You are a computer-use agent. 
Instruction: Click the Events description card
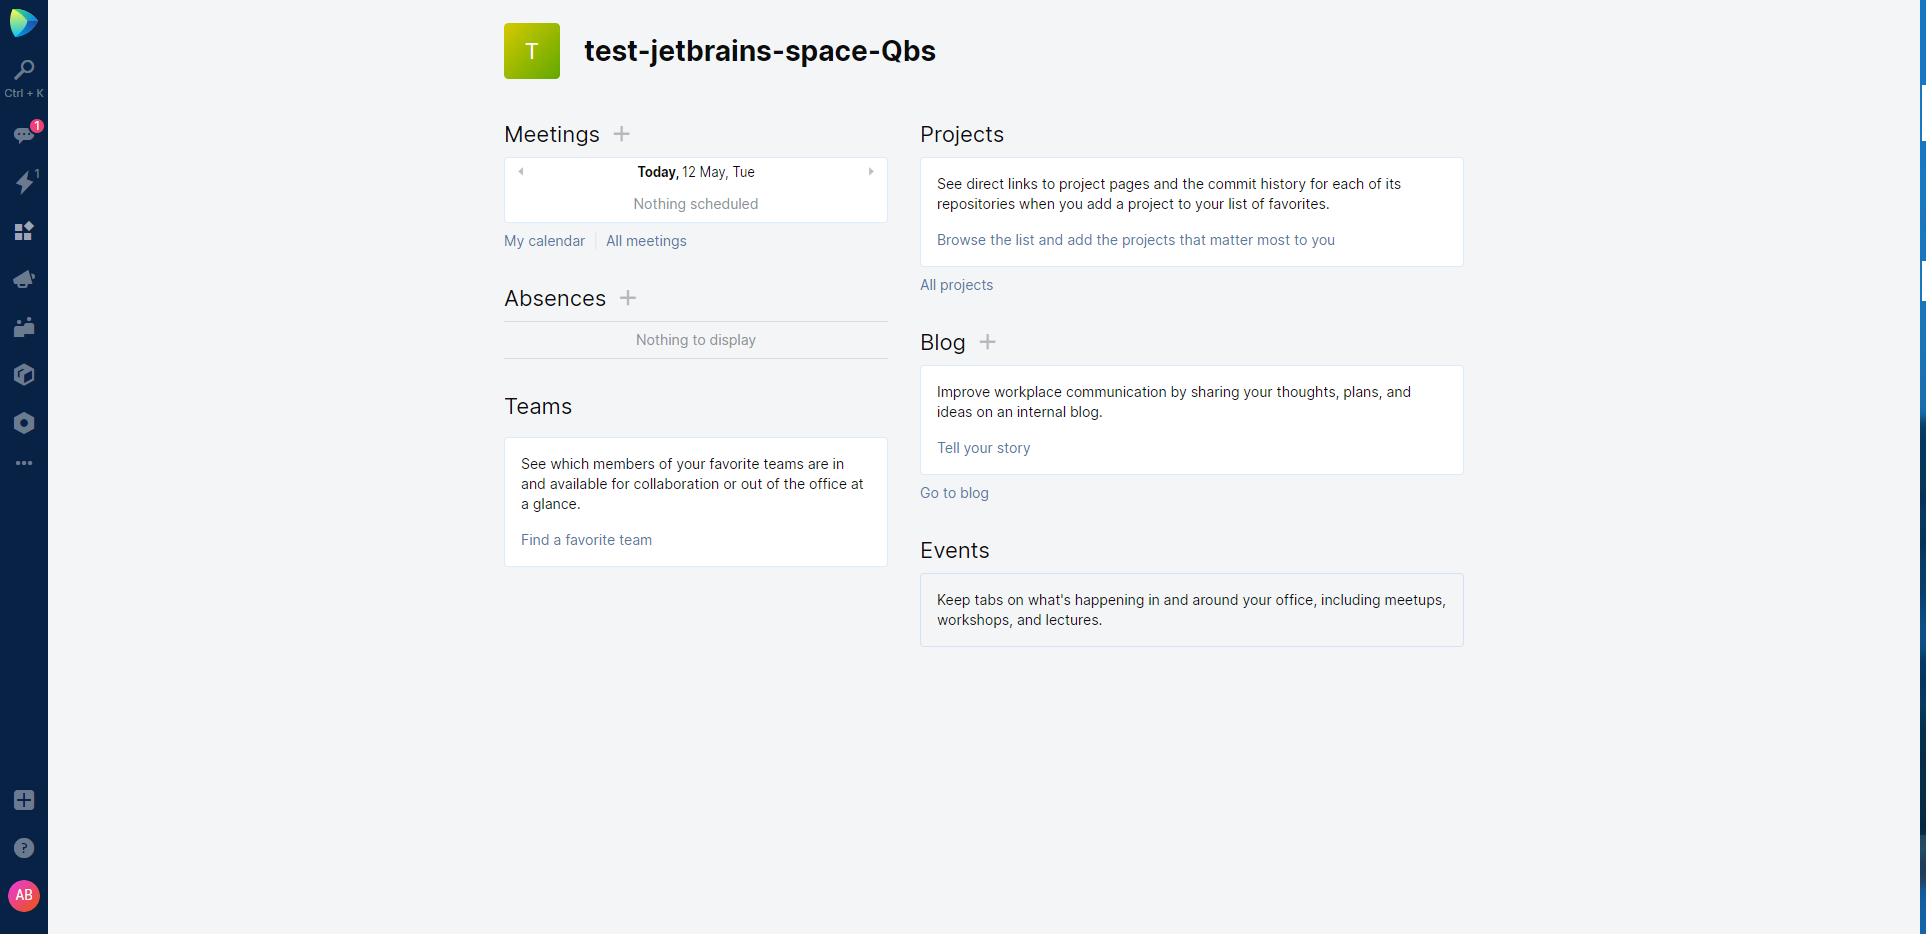(1192, 610)
